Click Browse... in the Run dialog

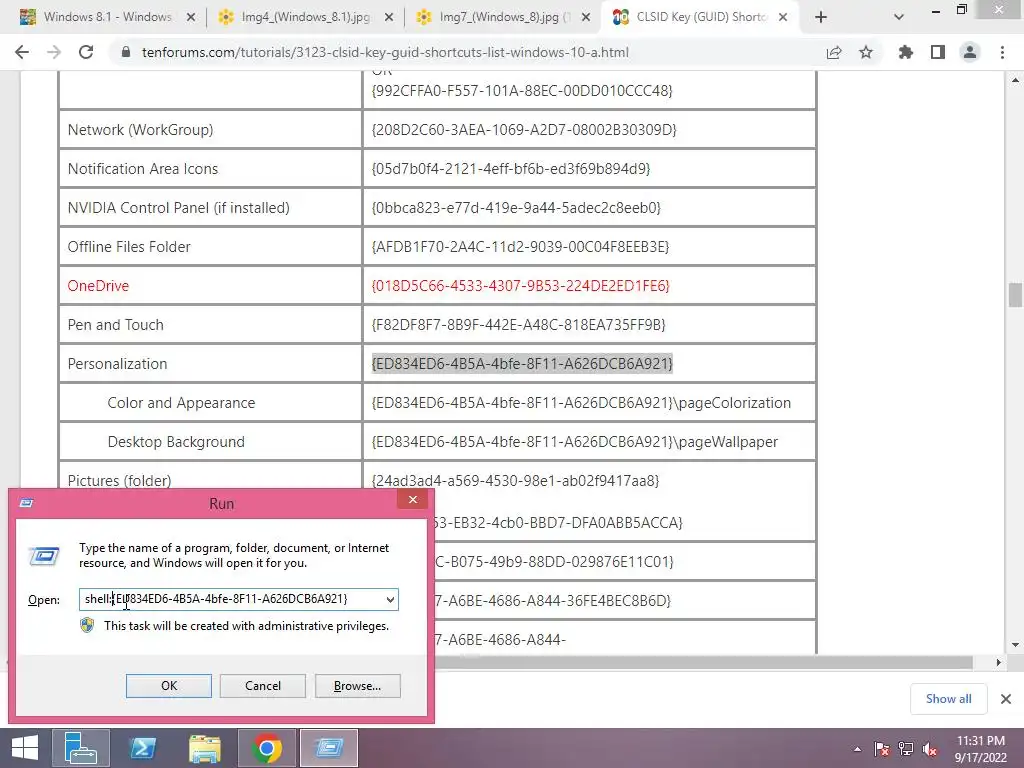(x=357, y=686)
